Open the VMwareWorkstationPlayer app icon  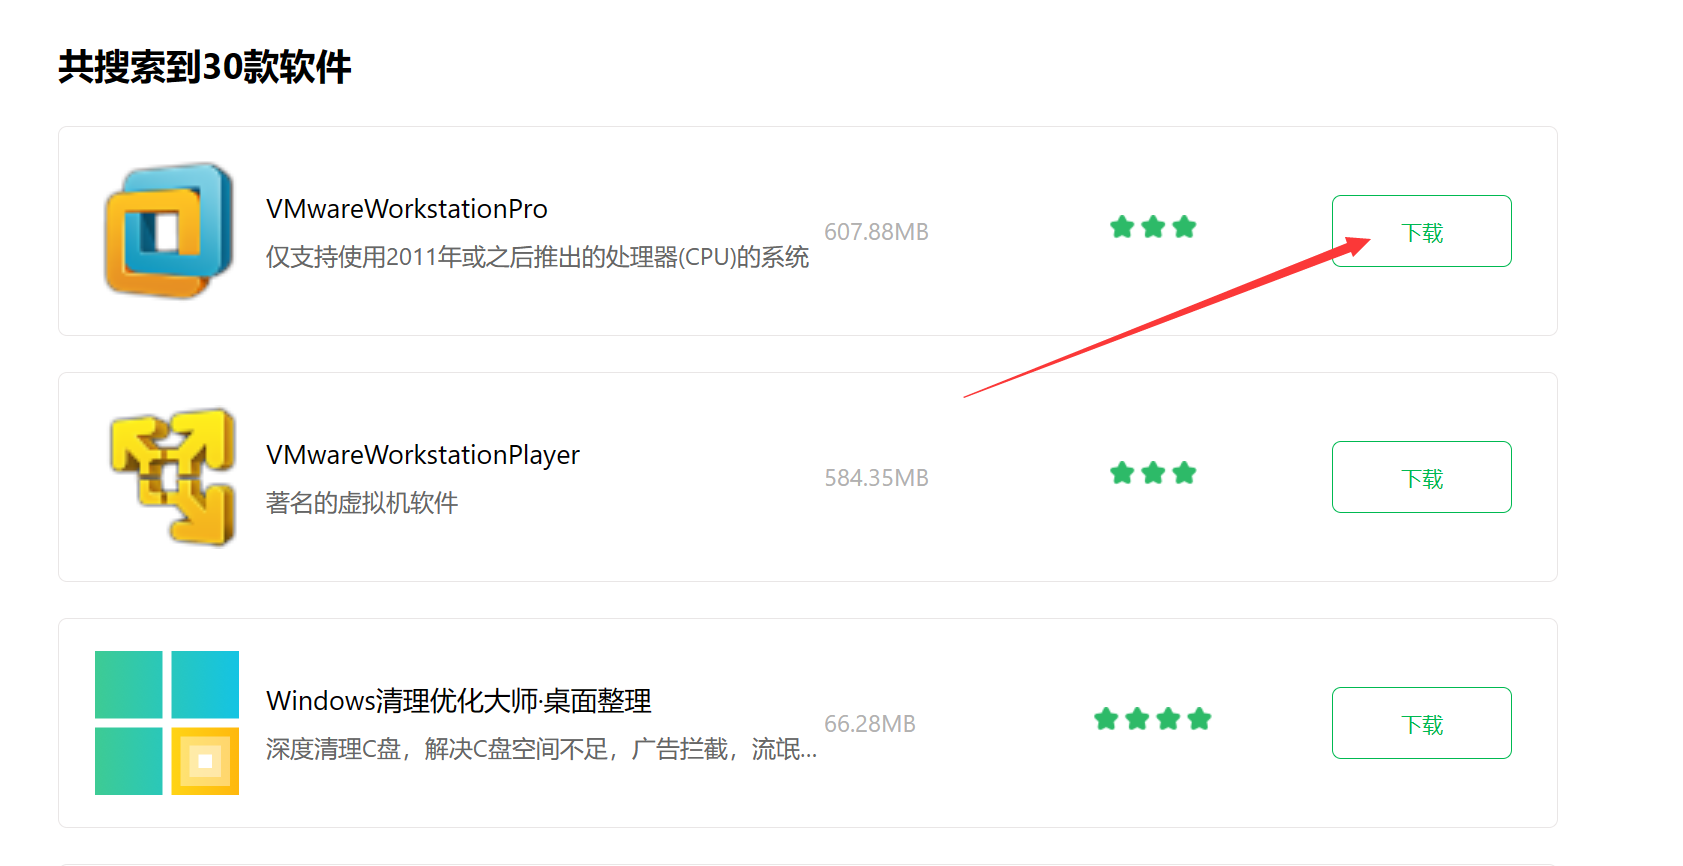pos(172,477)
